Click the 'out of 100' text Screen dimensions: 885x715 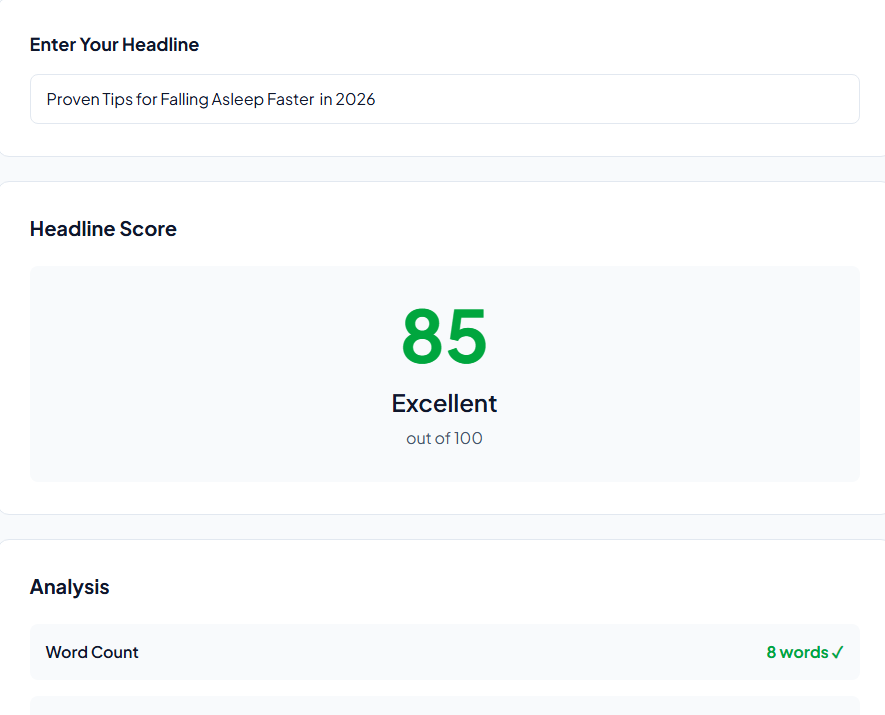pos(444,438)
